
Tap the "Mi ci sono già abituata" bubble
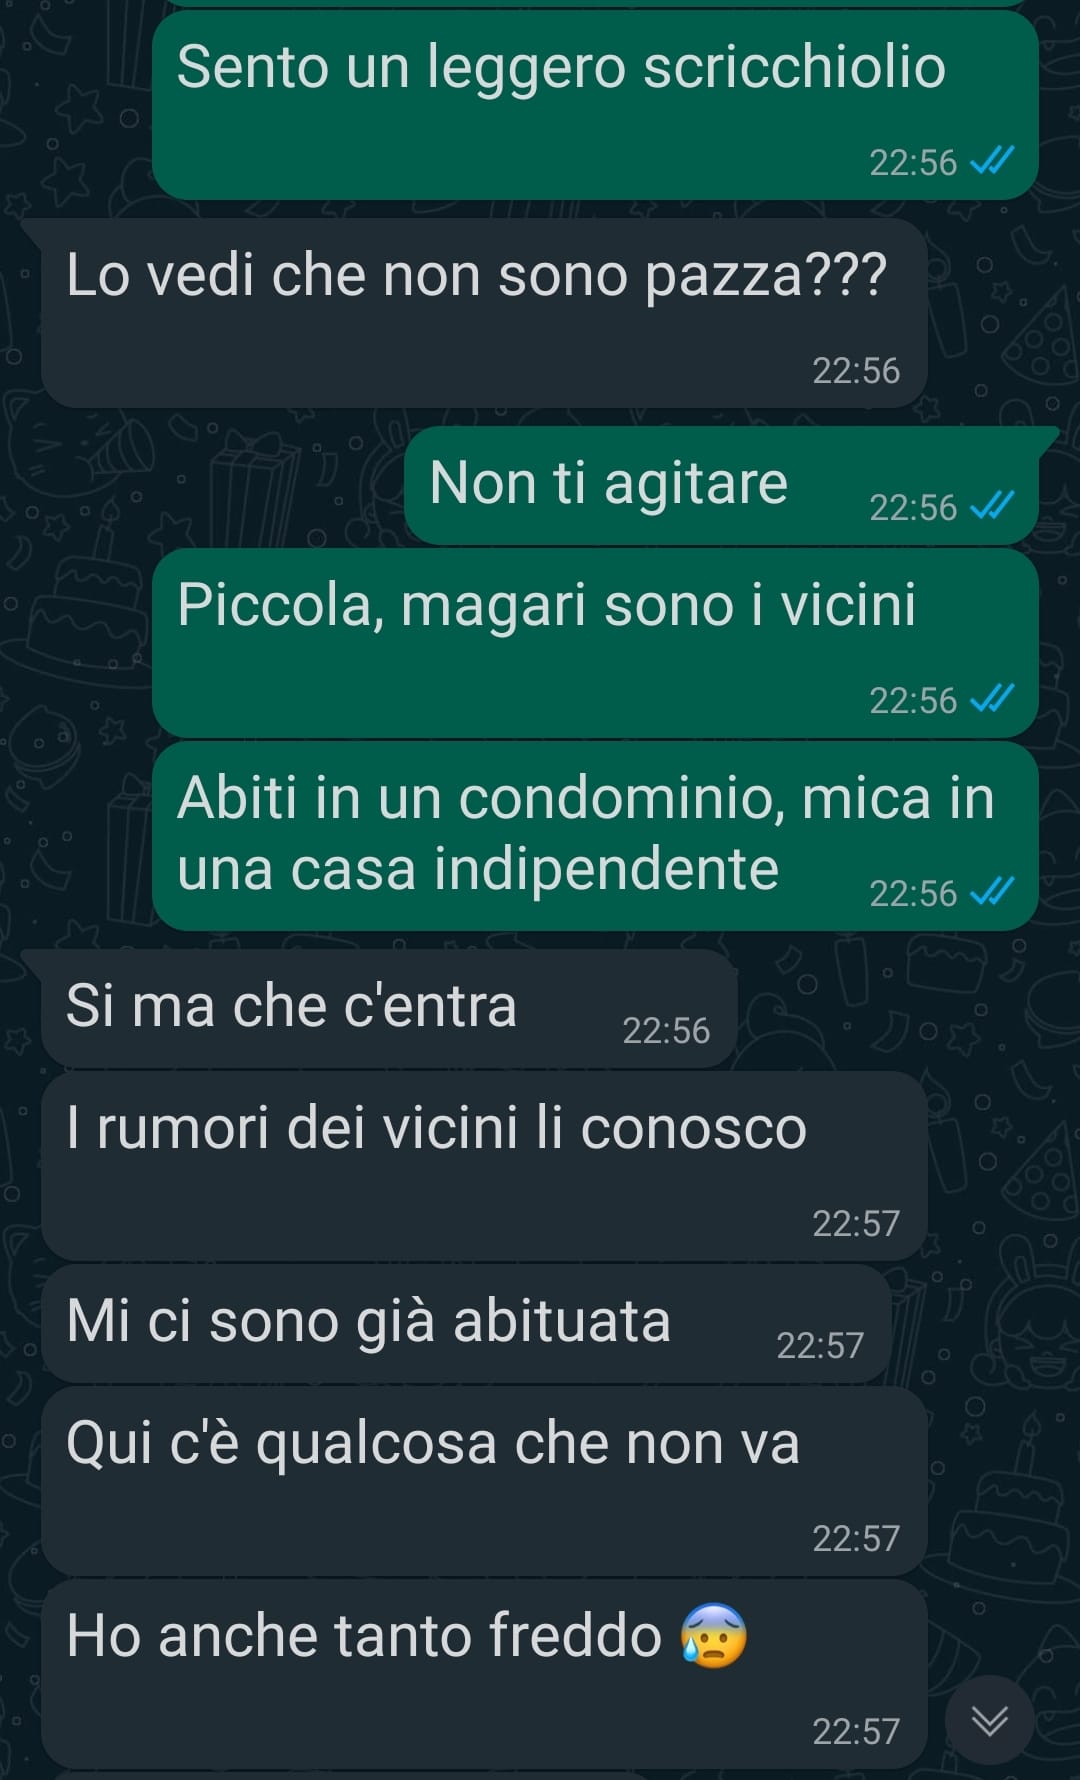pos(466,1324)
